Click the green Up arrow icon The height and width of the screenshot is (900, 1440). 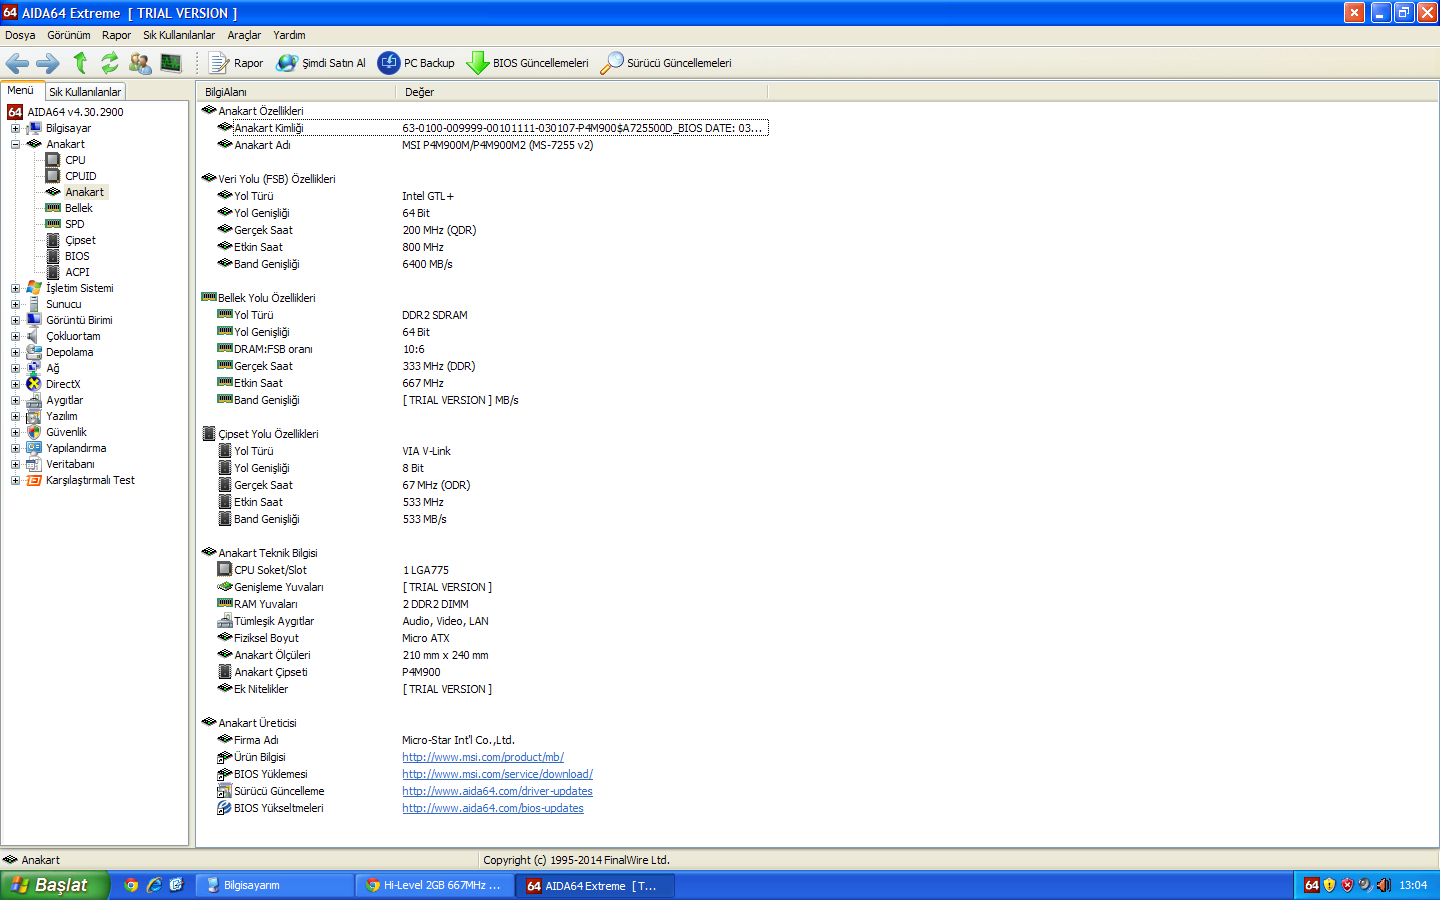coord(80,63)
